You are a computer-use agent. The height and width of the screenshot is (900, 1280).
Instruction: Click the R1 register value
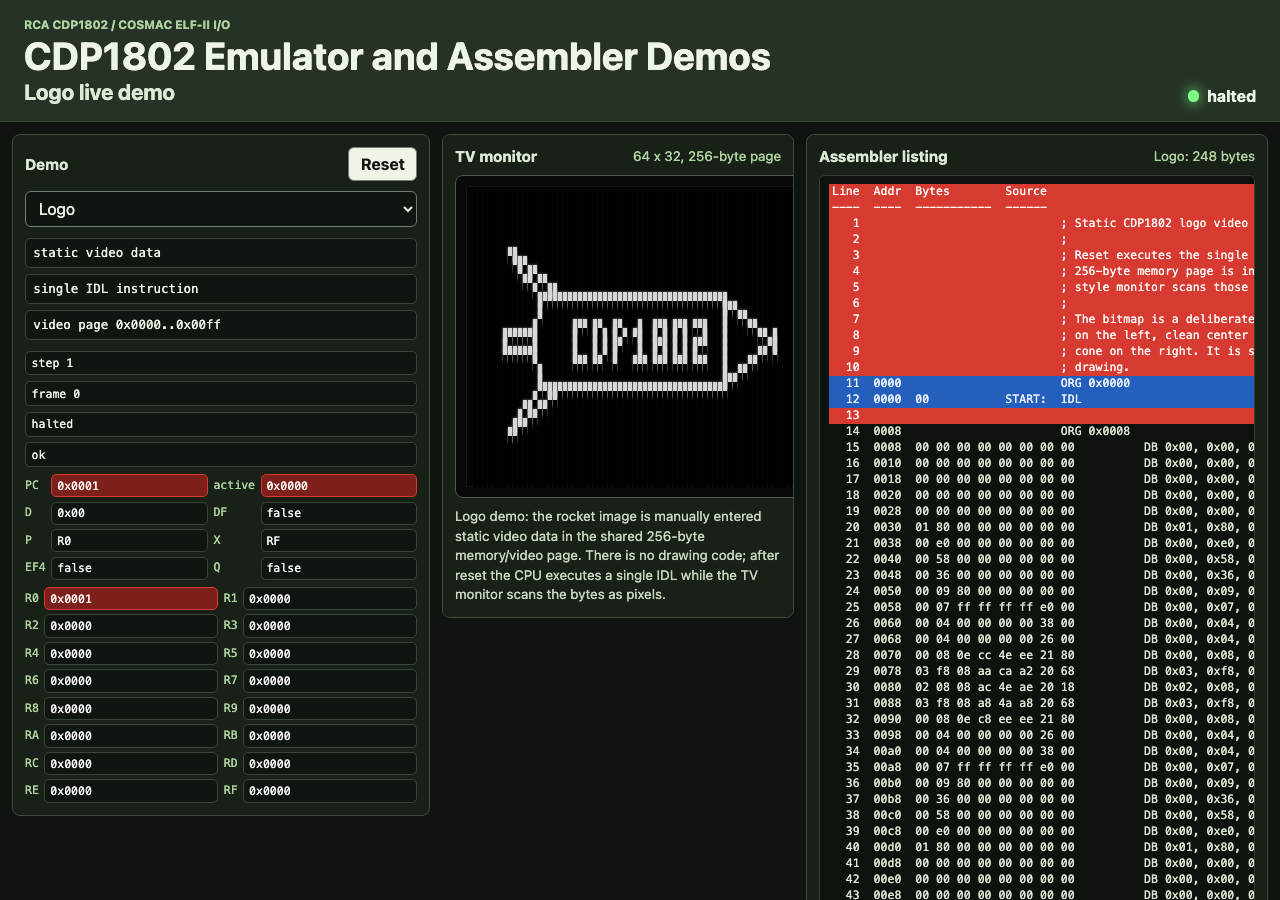(x=330, y=598)
